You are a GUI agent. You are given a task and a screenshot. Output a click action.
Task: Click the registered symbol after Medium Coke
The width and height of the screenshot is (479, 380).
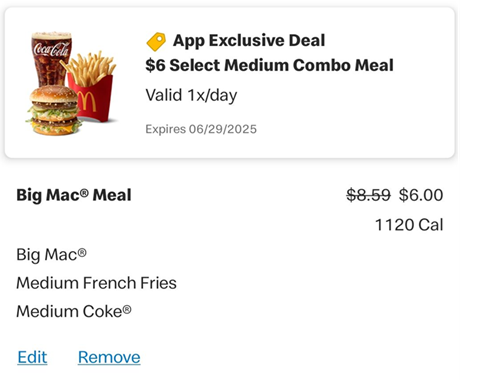coord(127,309)
